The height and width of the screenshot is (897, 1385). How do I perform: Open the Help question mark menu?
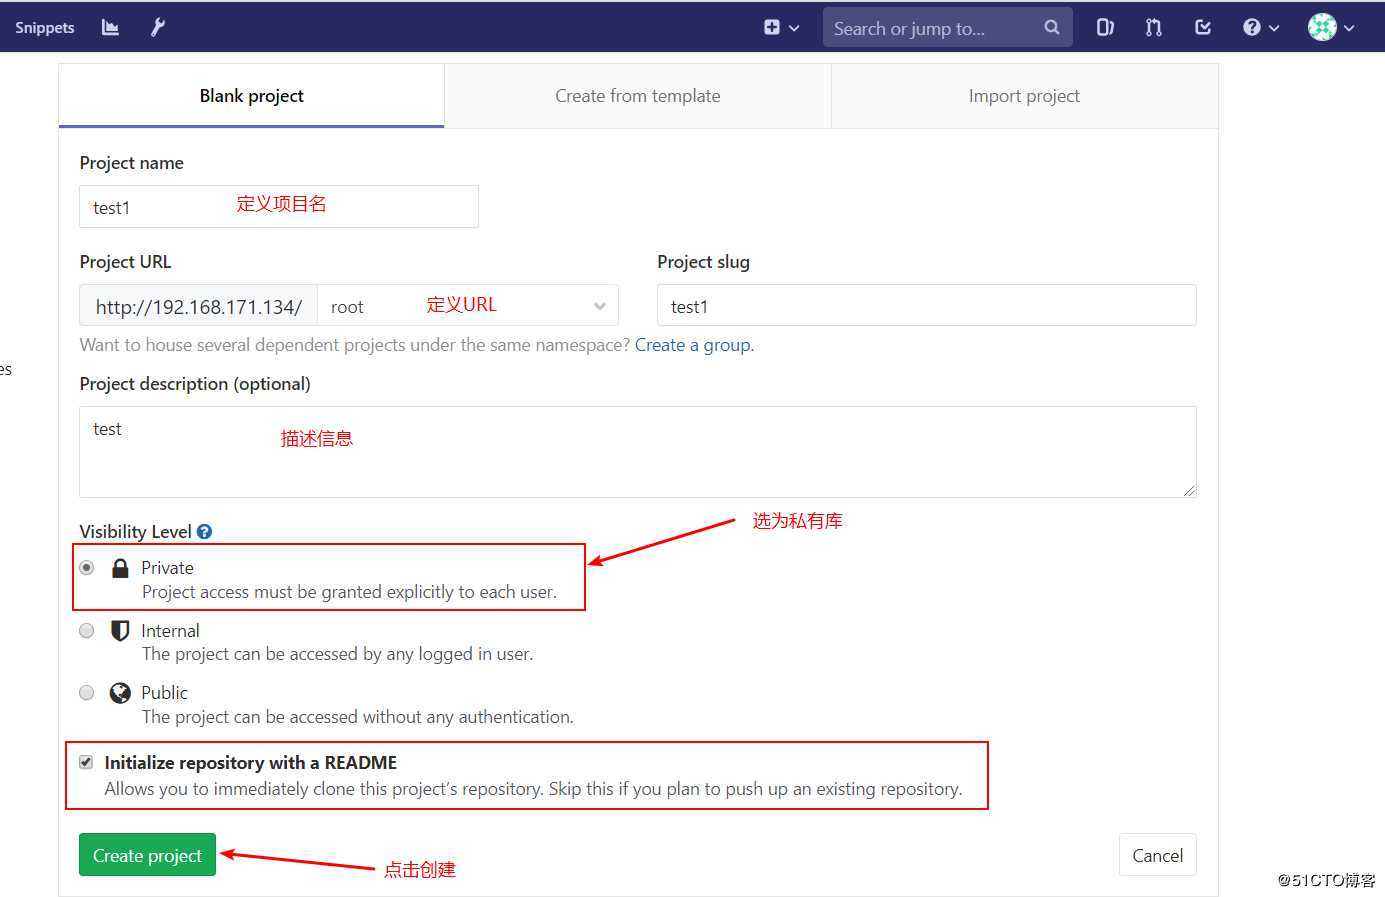tap(1261, 28)
